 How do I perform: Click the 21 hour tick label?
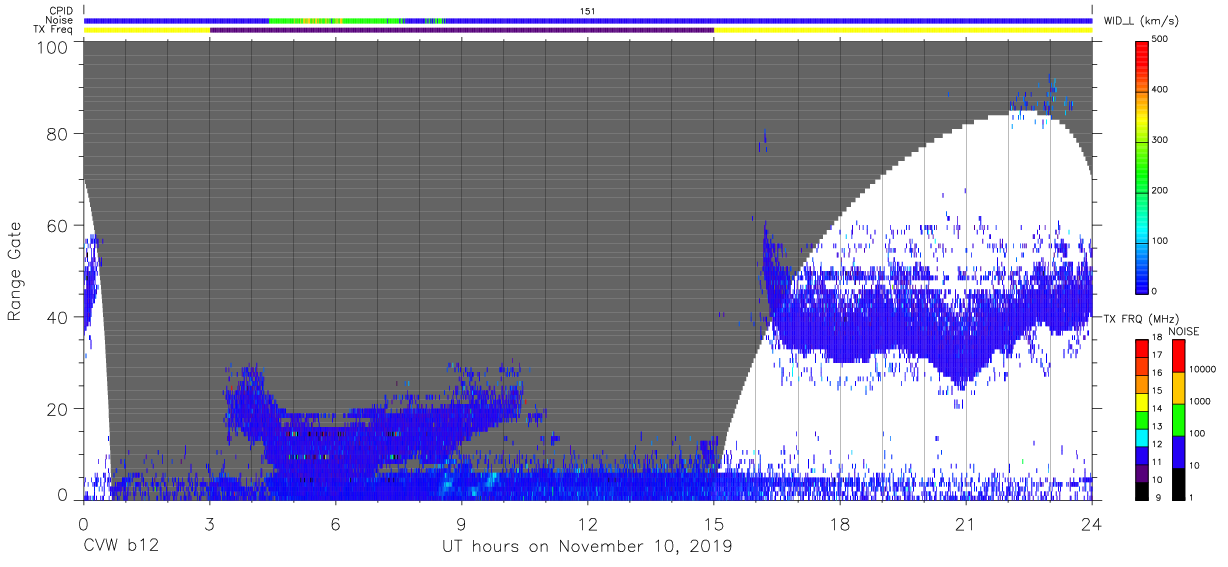(x=966, y=524)
